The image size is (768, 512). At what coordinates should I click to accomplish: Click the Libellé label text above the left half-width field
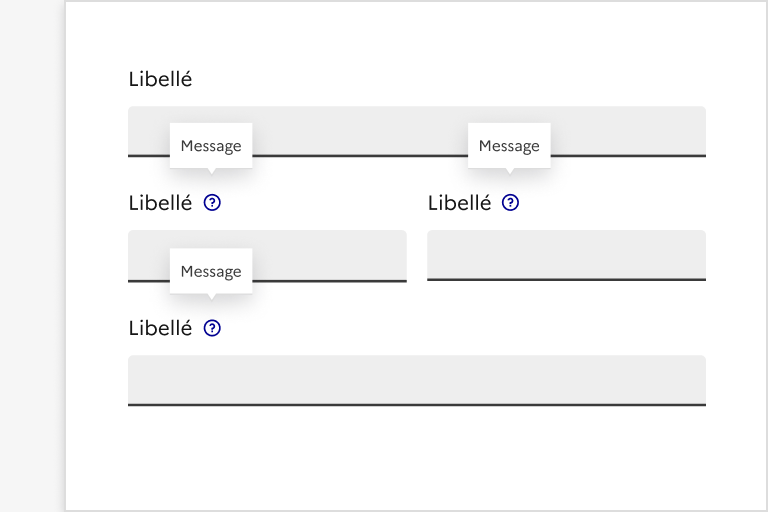(x=160, y=203)
